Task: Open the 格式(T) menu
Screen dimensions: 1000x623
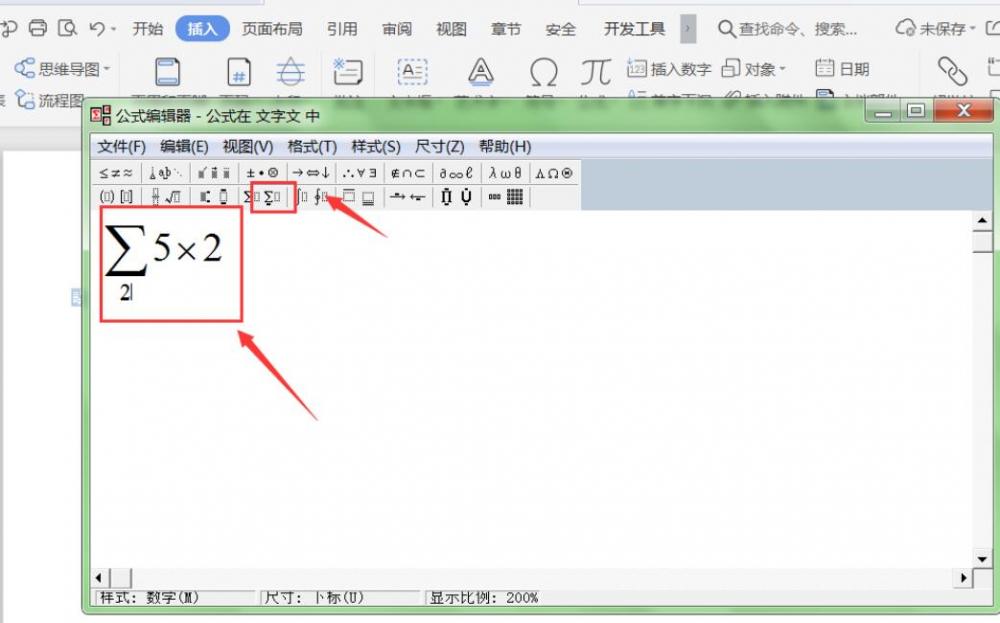Action: [312, 146]
